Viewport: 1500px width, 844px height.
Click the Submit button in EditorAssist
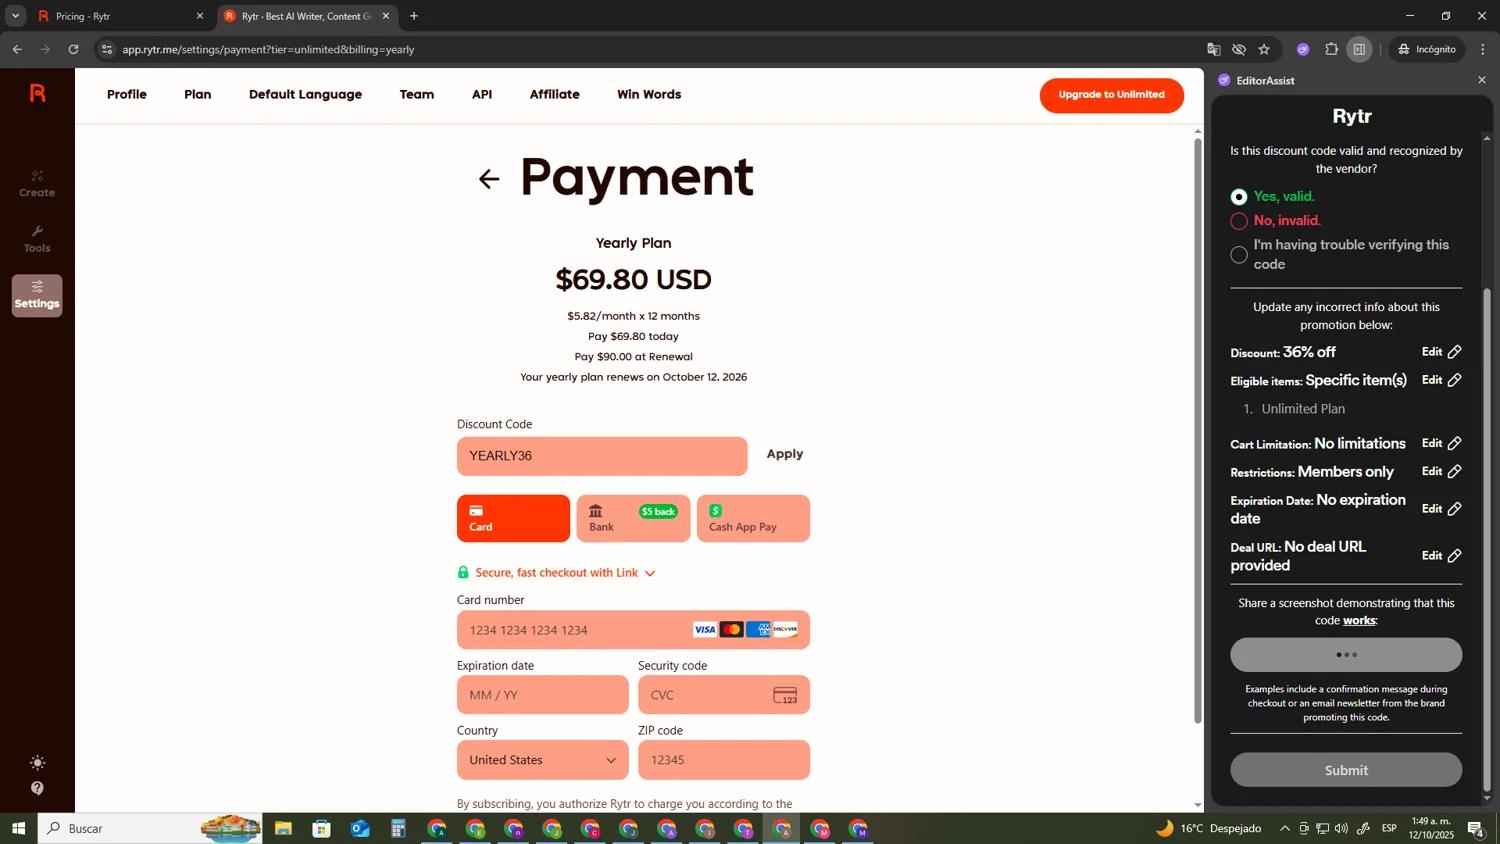point(1346,770)
